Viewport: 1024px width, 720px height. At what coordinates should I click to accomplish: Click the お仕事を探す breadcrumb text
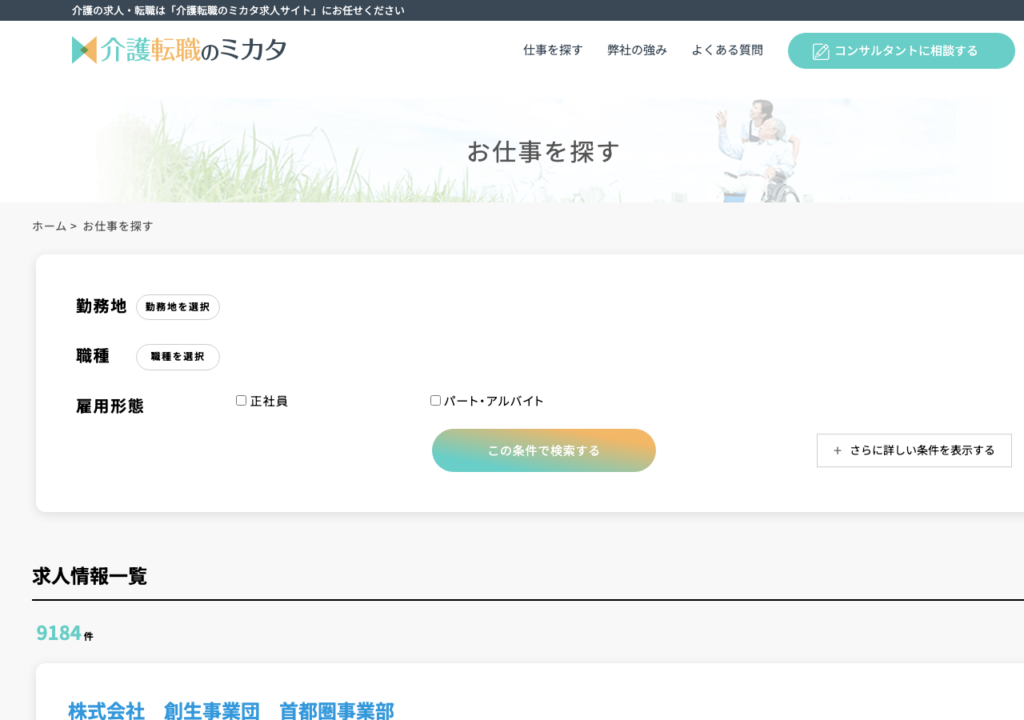tap(118, 226)
